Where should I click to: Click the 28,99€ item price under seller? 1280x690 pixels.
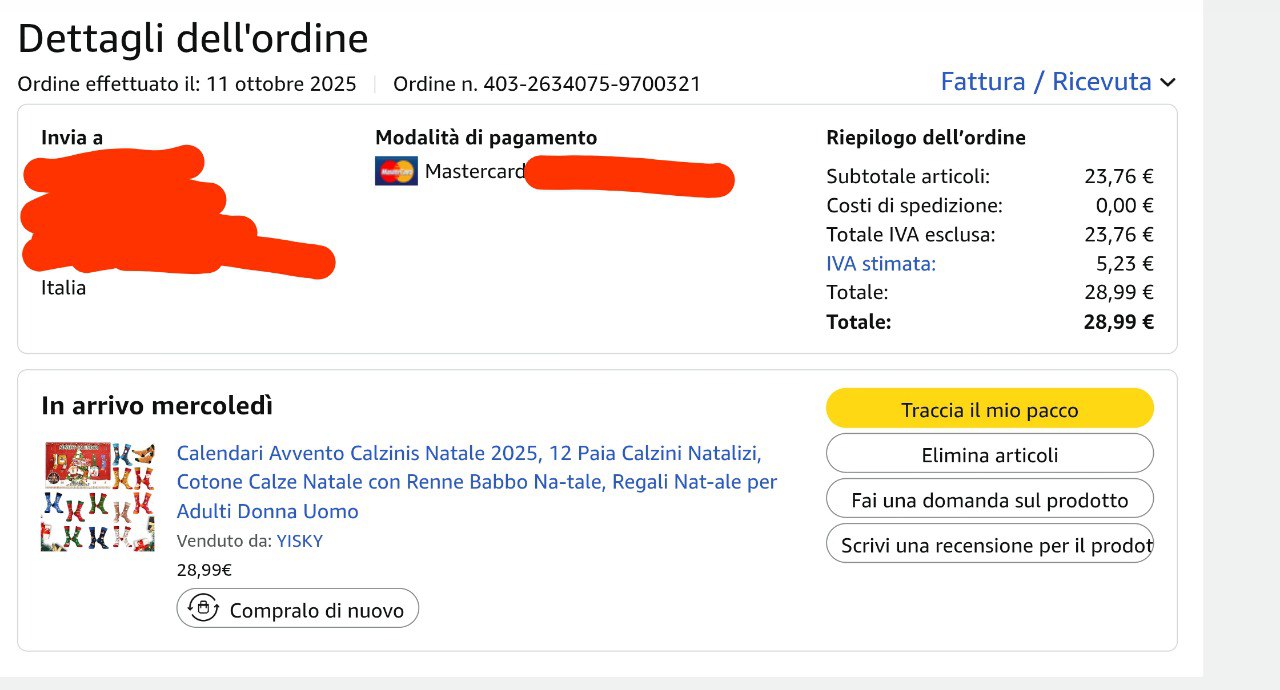pyautogui.click(x=204, y=570)
